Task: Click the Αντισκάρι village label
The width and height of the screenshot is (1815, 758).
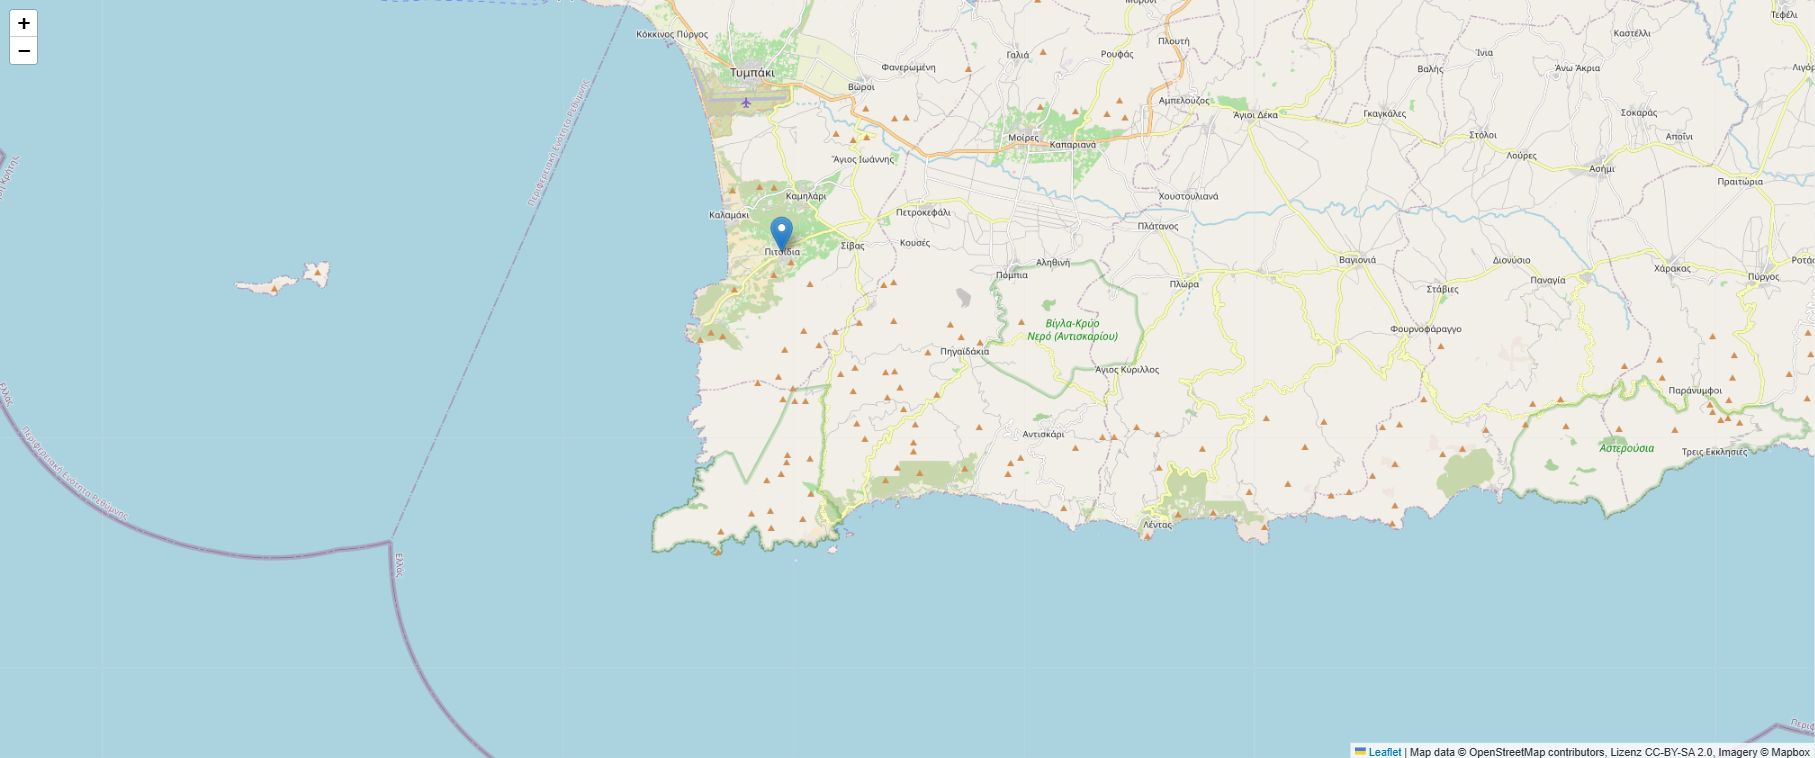Action: pos(1043,434)
